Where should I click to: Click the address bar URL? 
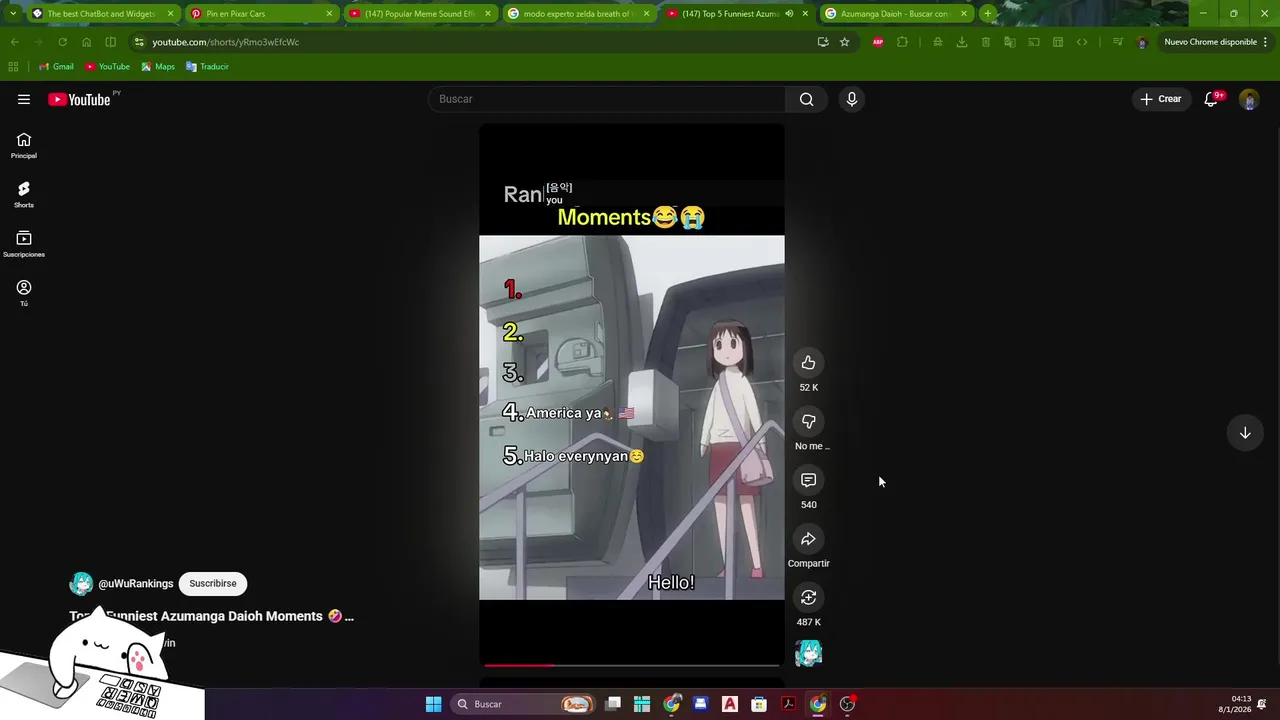[225, 42]
